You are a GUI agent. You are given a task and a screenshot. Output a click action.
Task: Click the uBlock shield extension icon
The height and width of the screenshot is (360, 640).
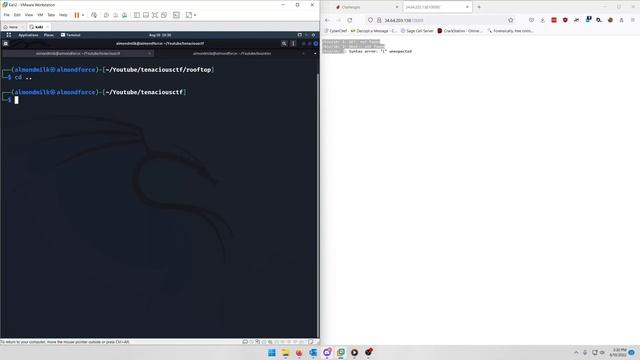point(565,20)
